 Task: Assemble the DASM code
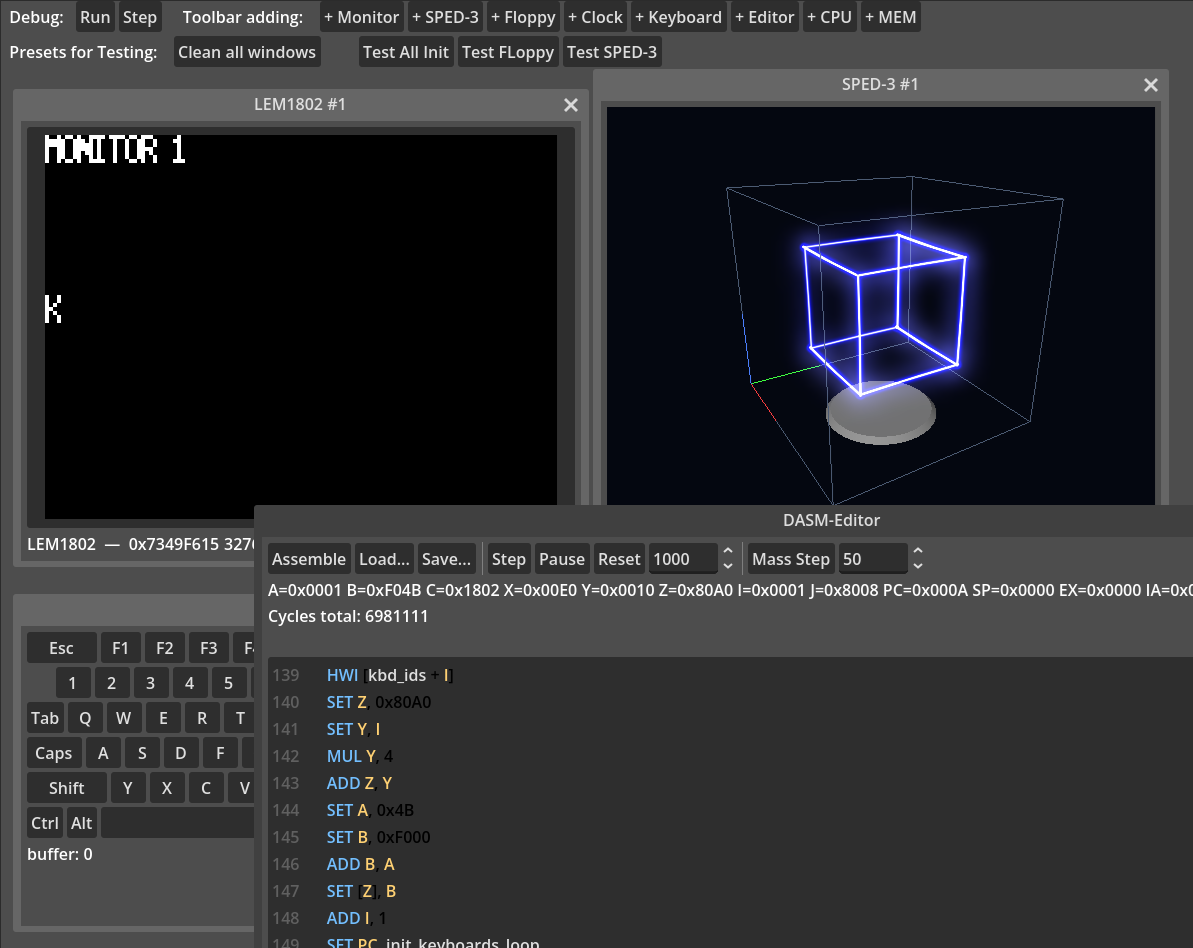coord(309,559)
